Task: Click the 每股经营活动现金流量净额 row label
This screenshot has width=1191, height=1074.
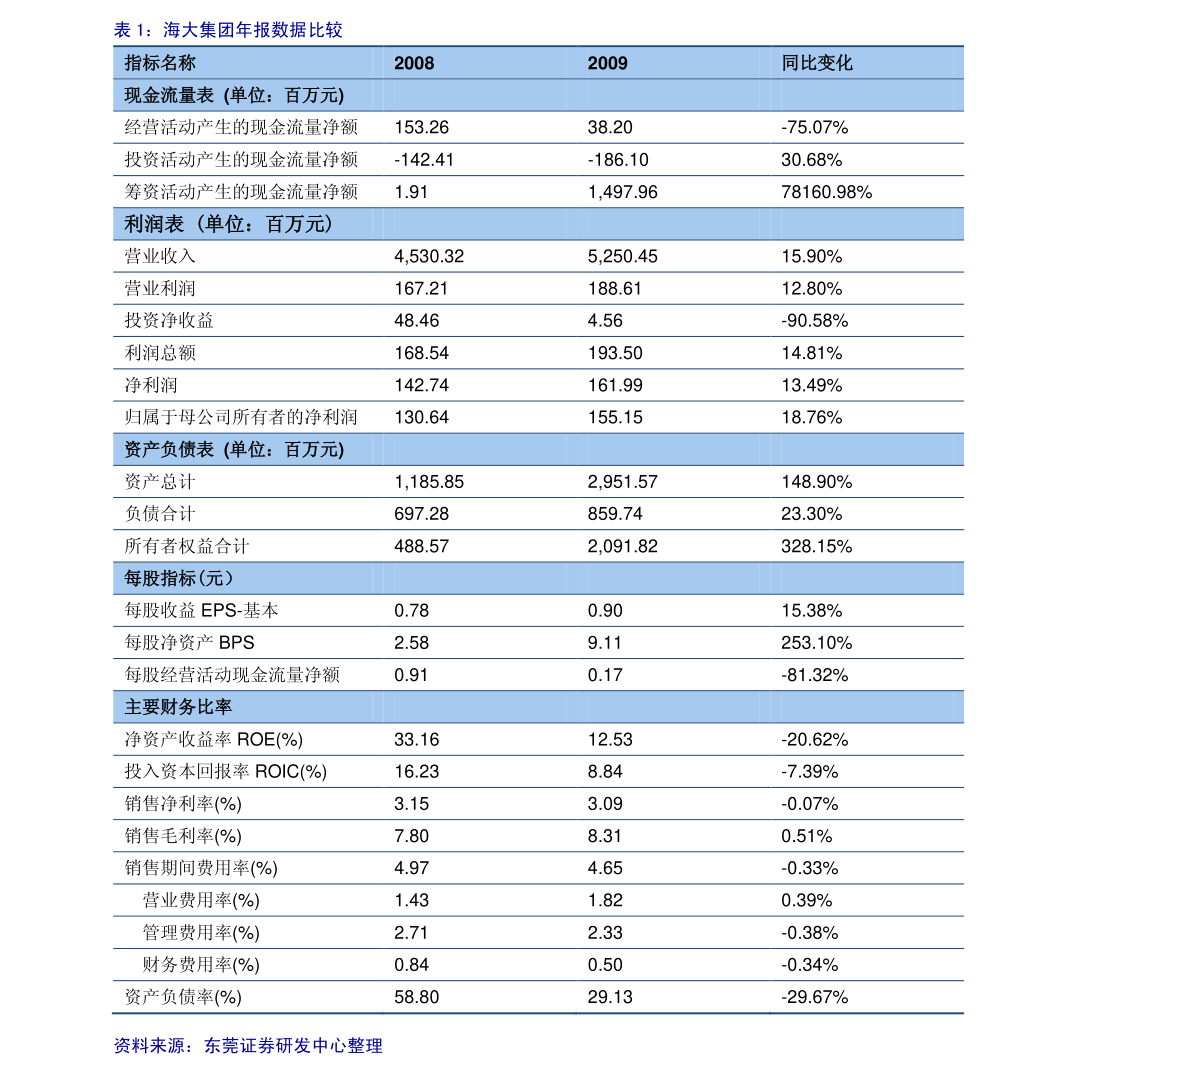Action: coord(232,675)
